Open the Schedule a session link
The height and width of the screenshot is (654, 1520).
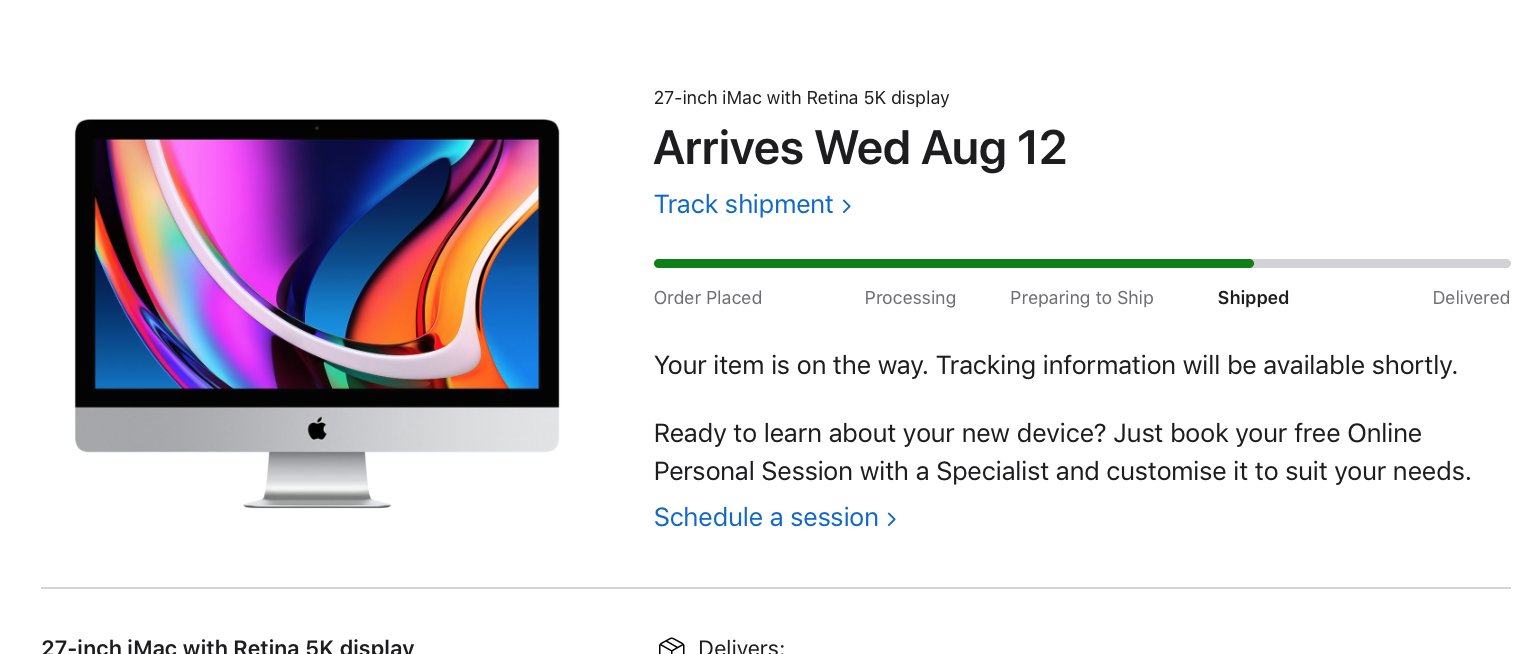pyautogui.click(x=775, y=517)
